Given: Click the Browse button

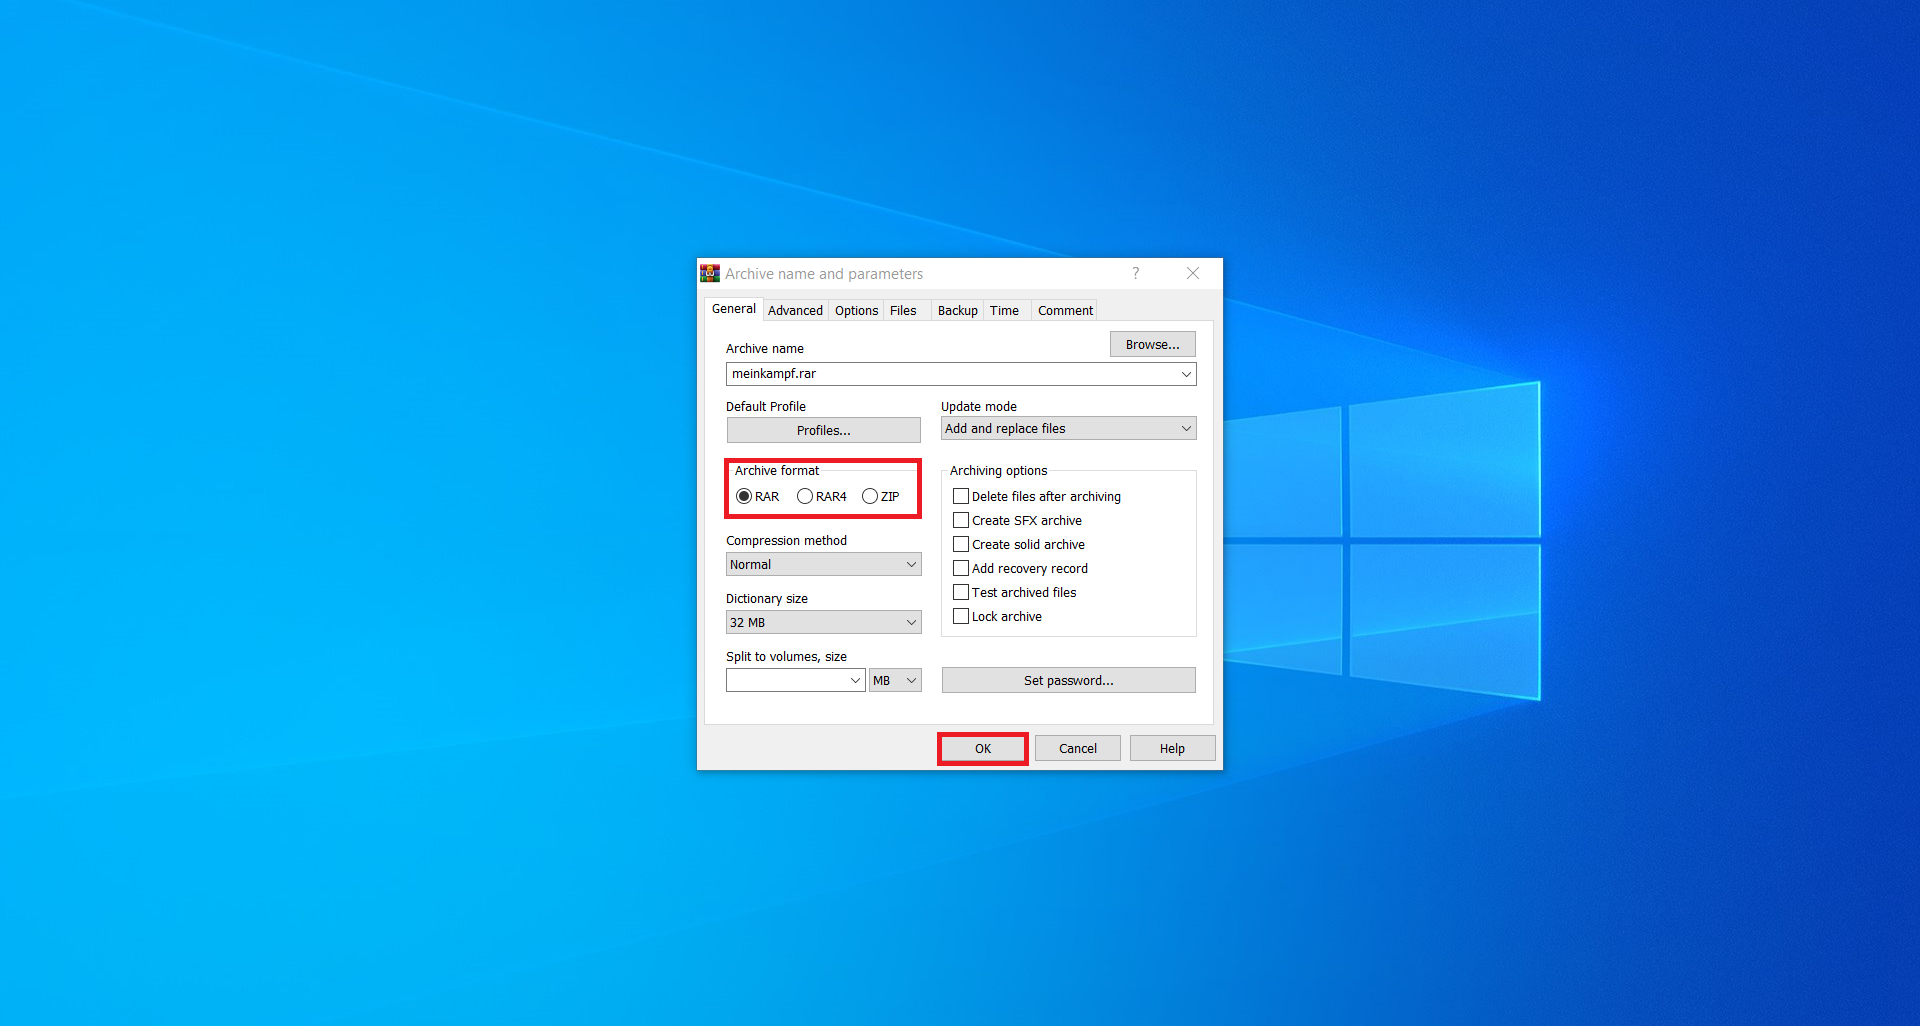Looking at the screenshot, I should point(1151,344).
